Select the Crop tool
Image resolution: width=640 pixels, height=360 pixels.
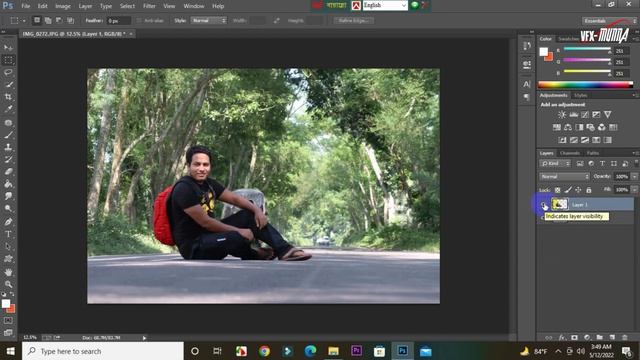[x=8, y=97]
